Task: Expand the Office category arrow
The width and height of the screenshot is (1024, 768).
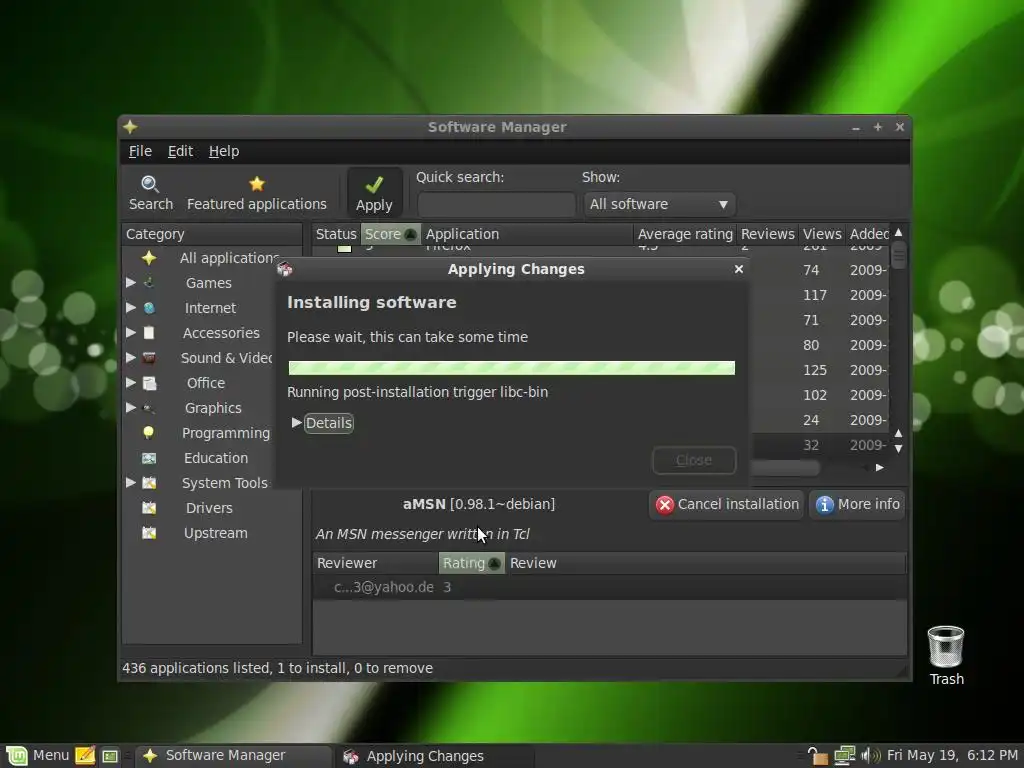Action: coord(131,382)
